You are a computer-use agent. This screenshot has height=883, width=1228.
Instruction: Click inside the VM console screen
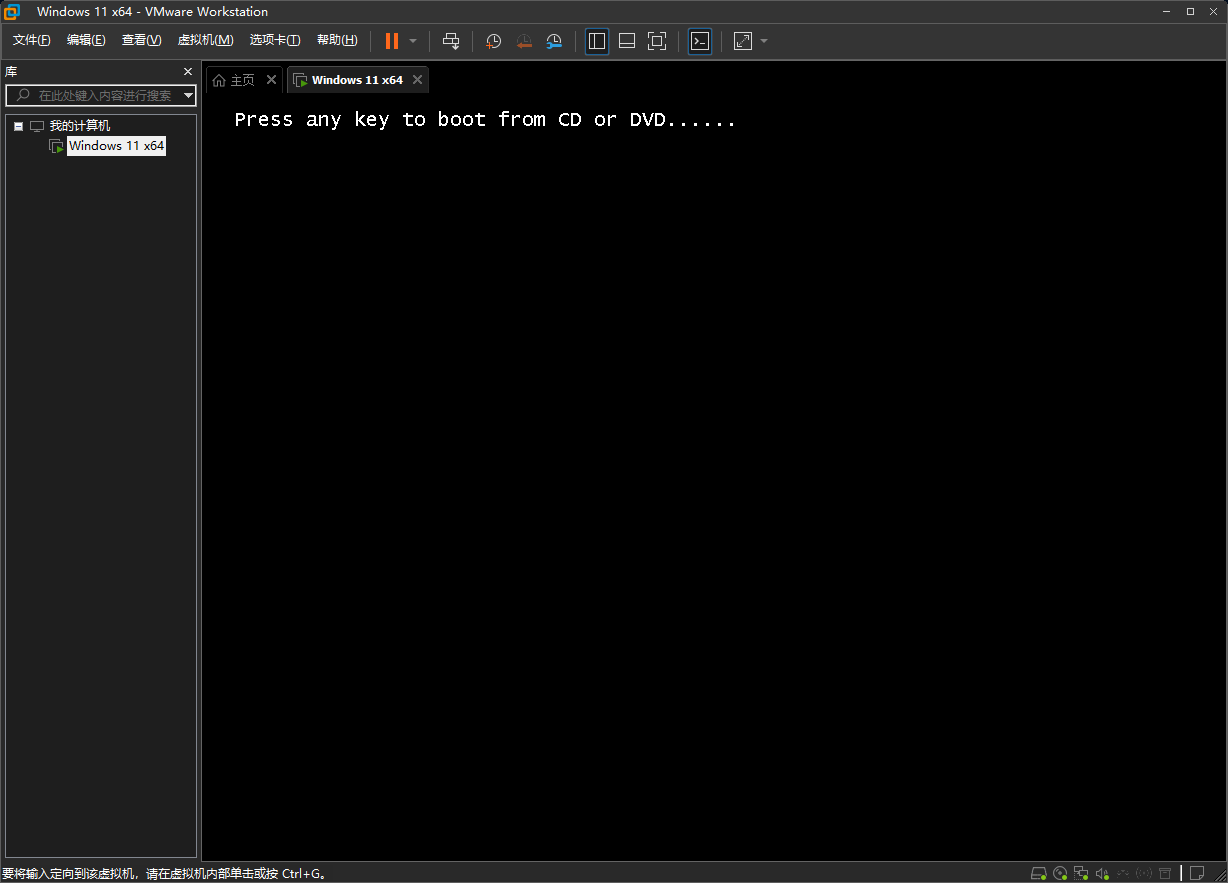coord(714,480)
